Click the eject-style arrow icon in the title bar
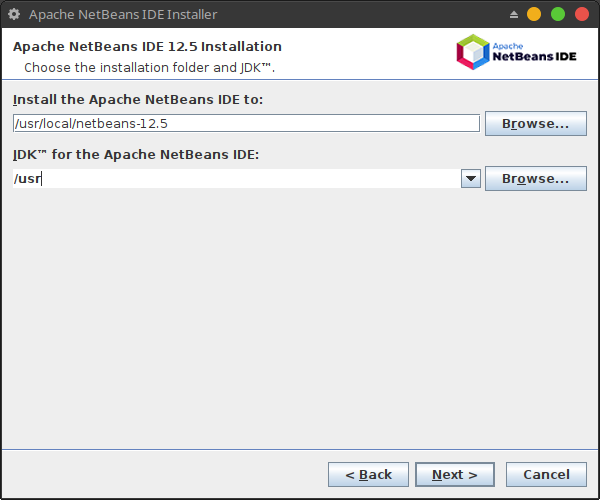This screenshot has width=600, height=500. [x=514, y=15]
